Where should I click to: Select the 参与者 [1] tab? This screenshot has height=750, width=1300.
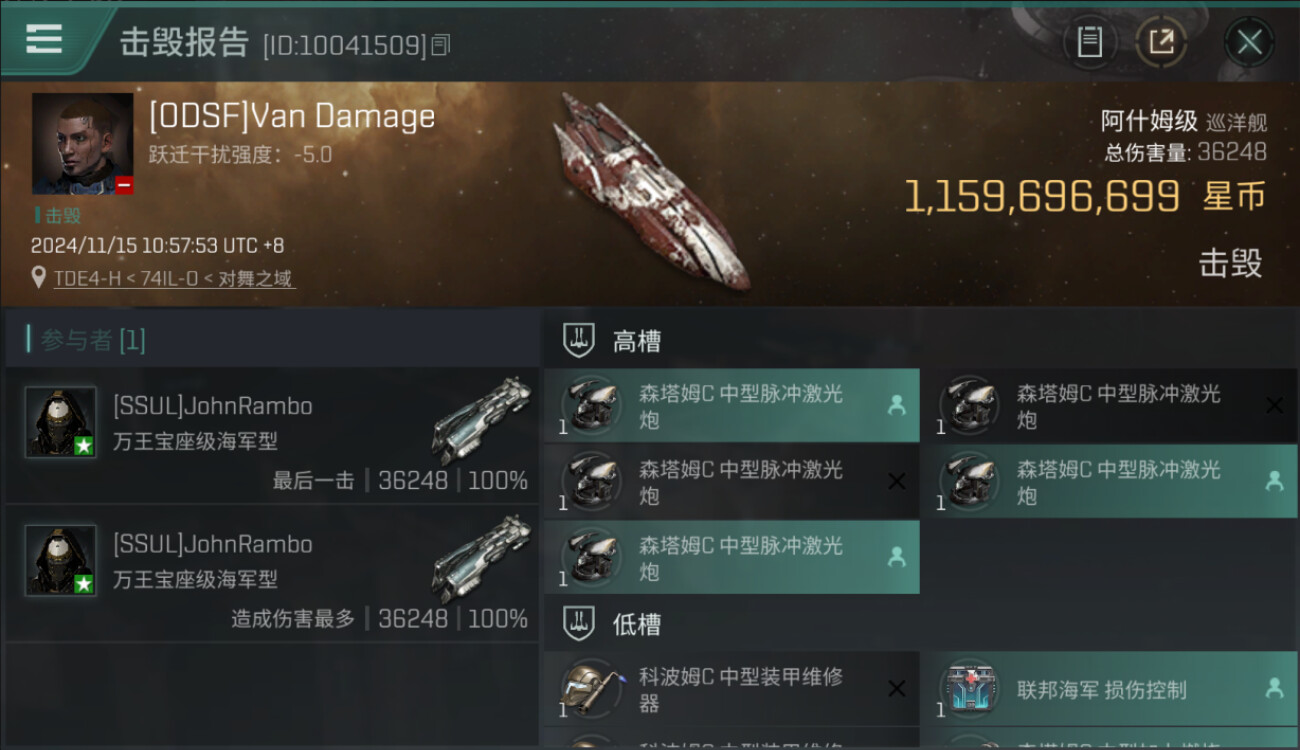tap(93, 340)
